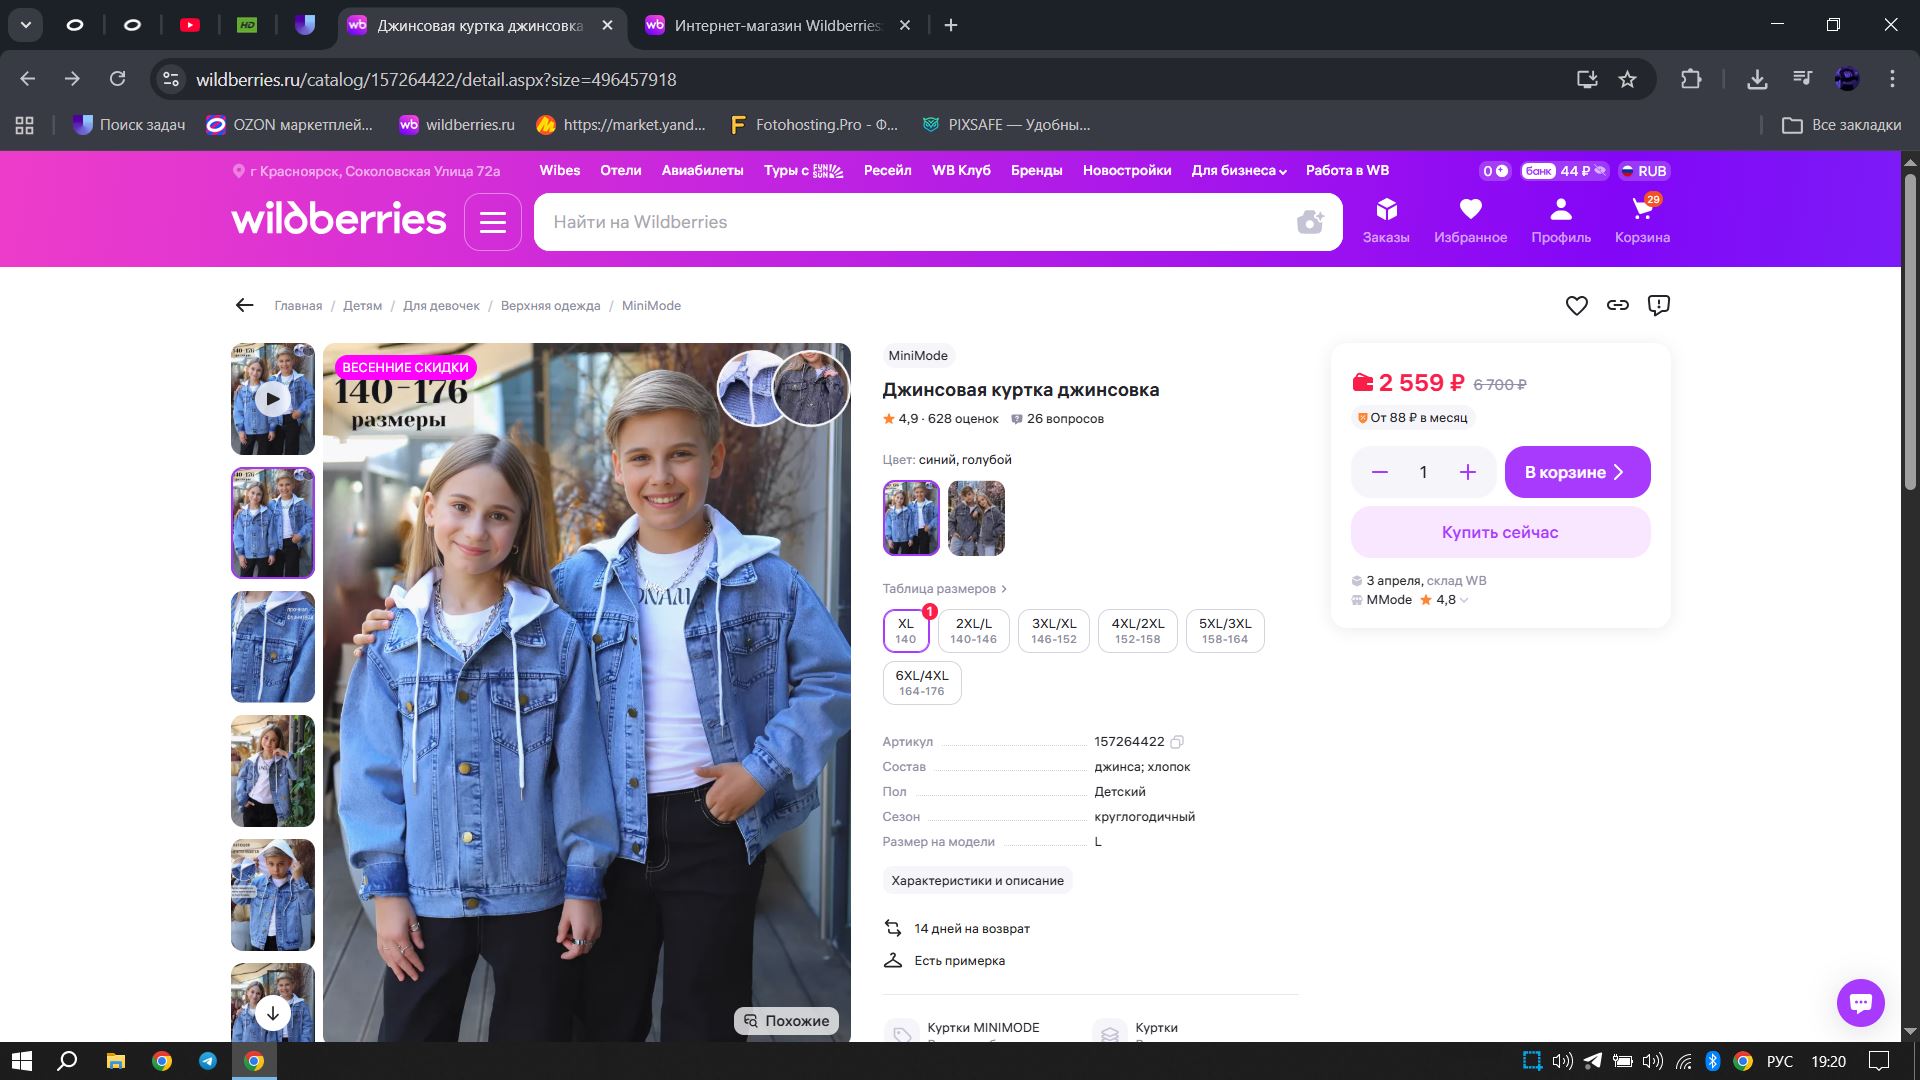
Task: Open Таблица размеров size chart
Action: point(943,589)
